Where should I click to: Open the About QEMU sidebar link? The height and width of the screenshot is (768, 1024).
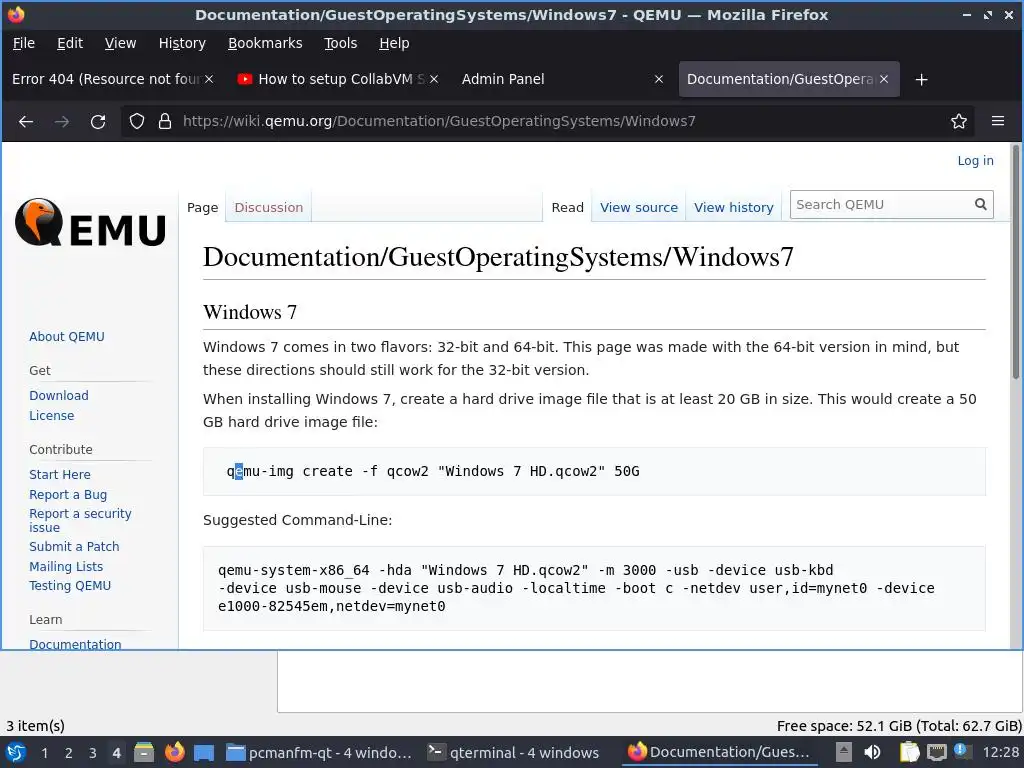(x=67, y=336)
